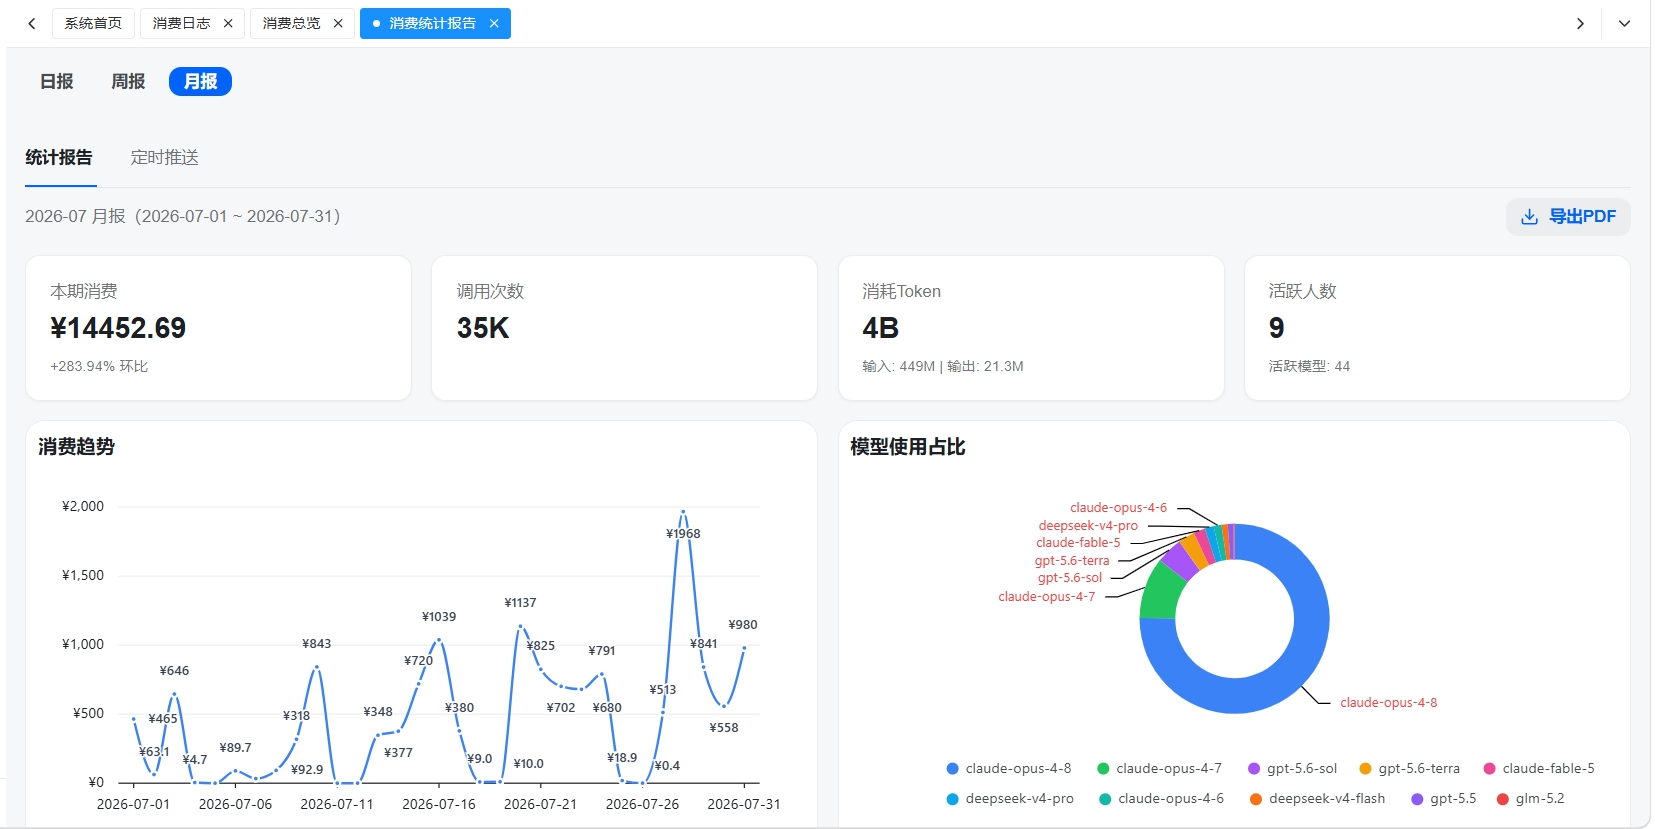1655x829 pixels.
Task: Click the claude-fable-5 pie callout label
Action: 1078,543
